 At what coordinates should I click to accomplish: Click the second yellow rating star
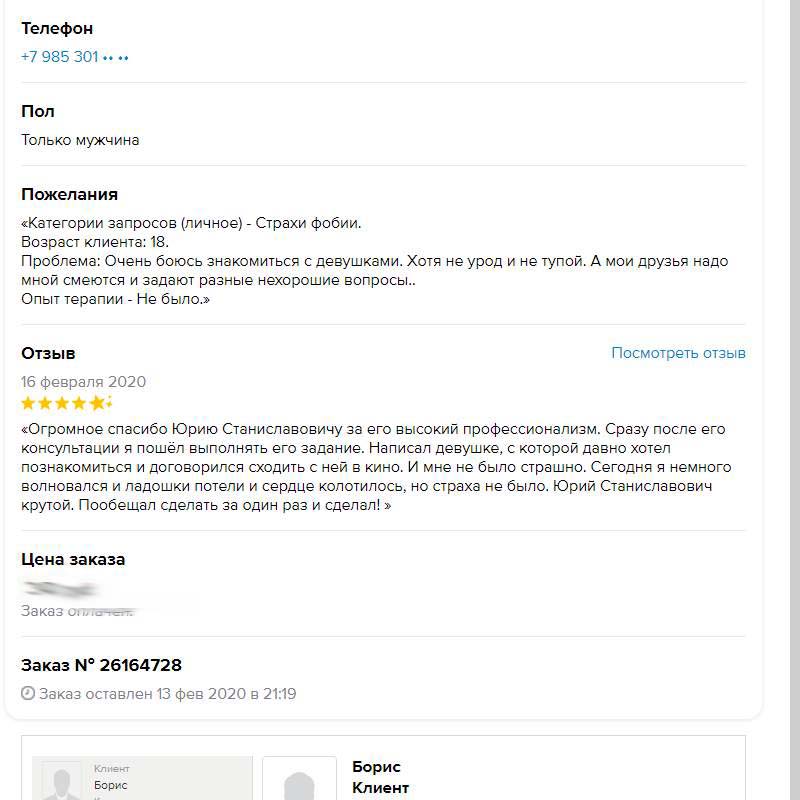[x=46, y=404]
